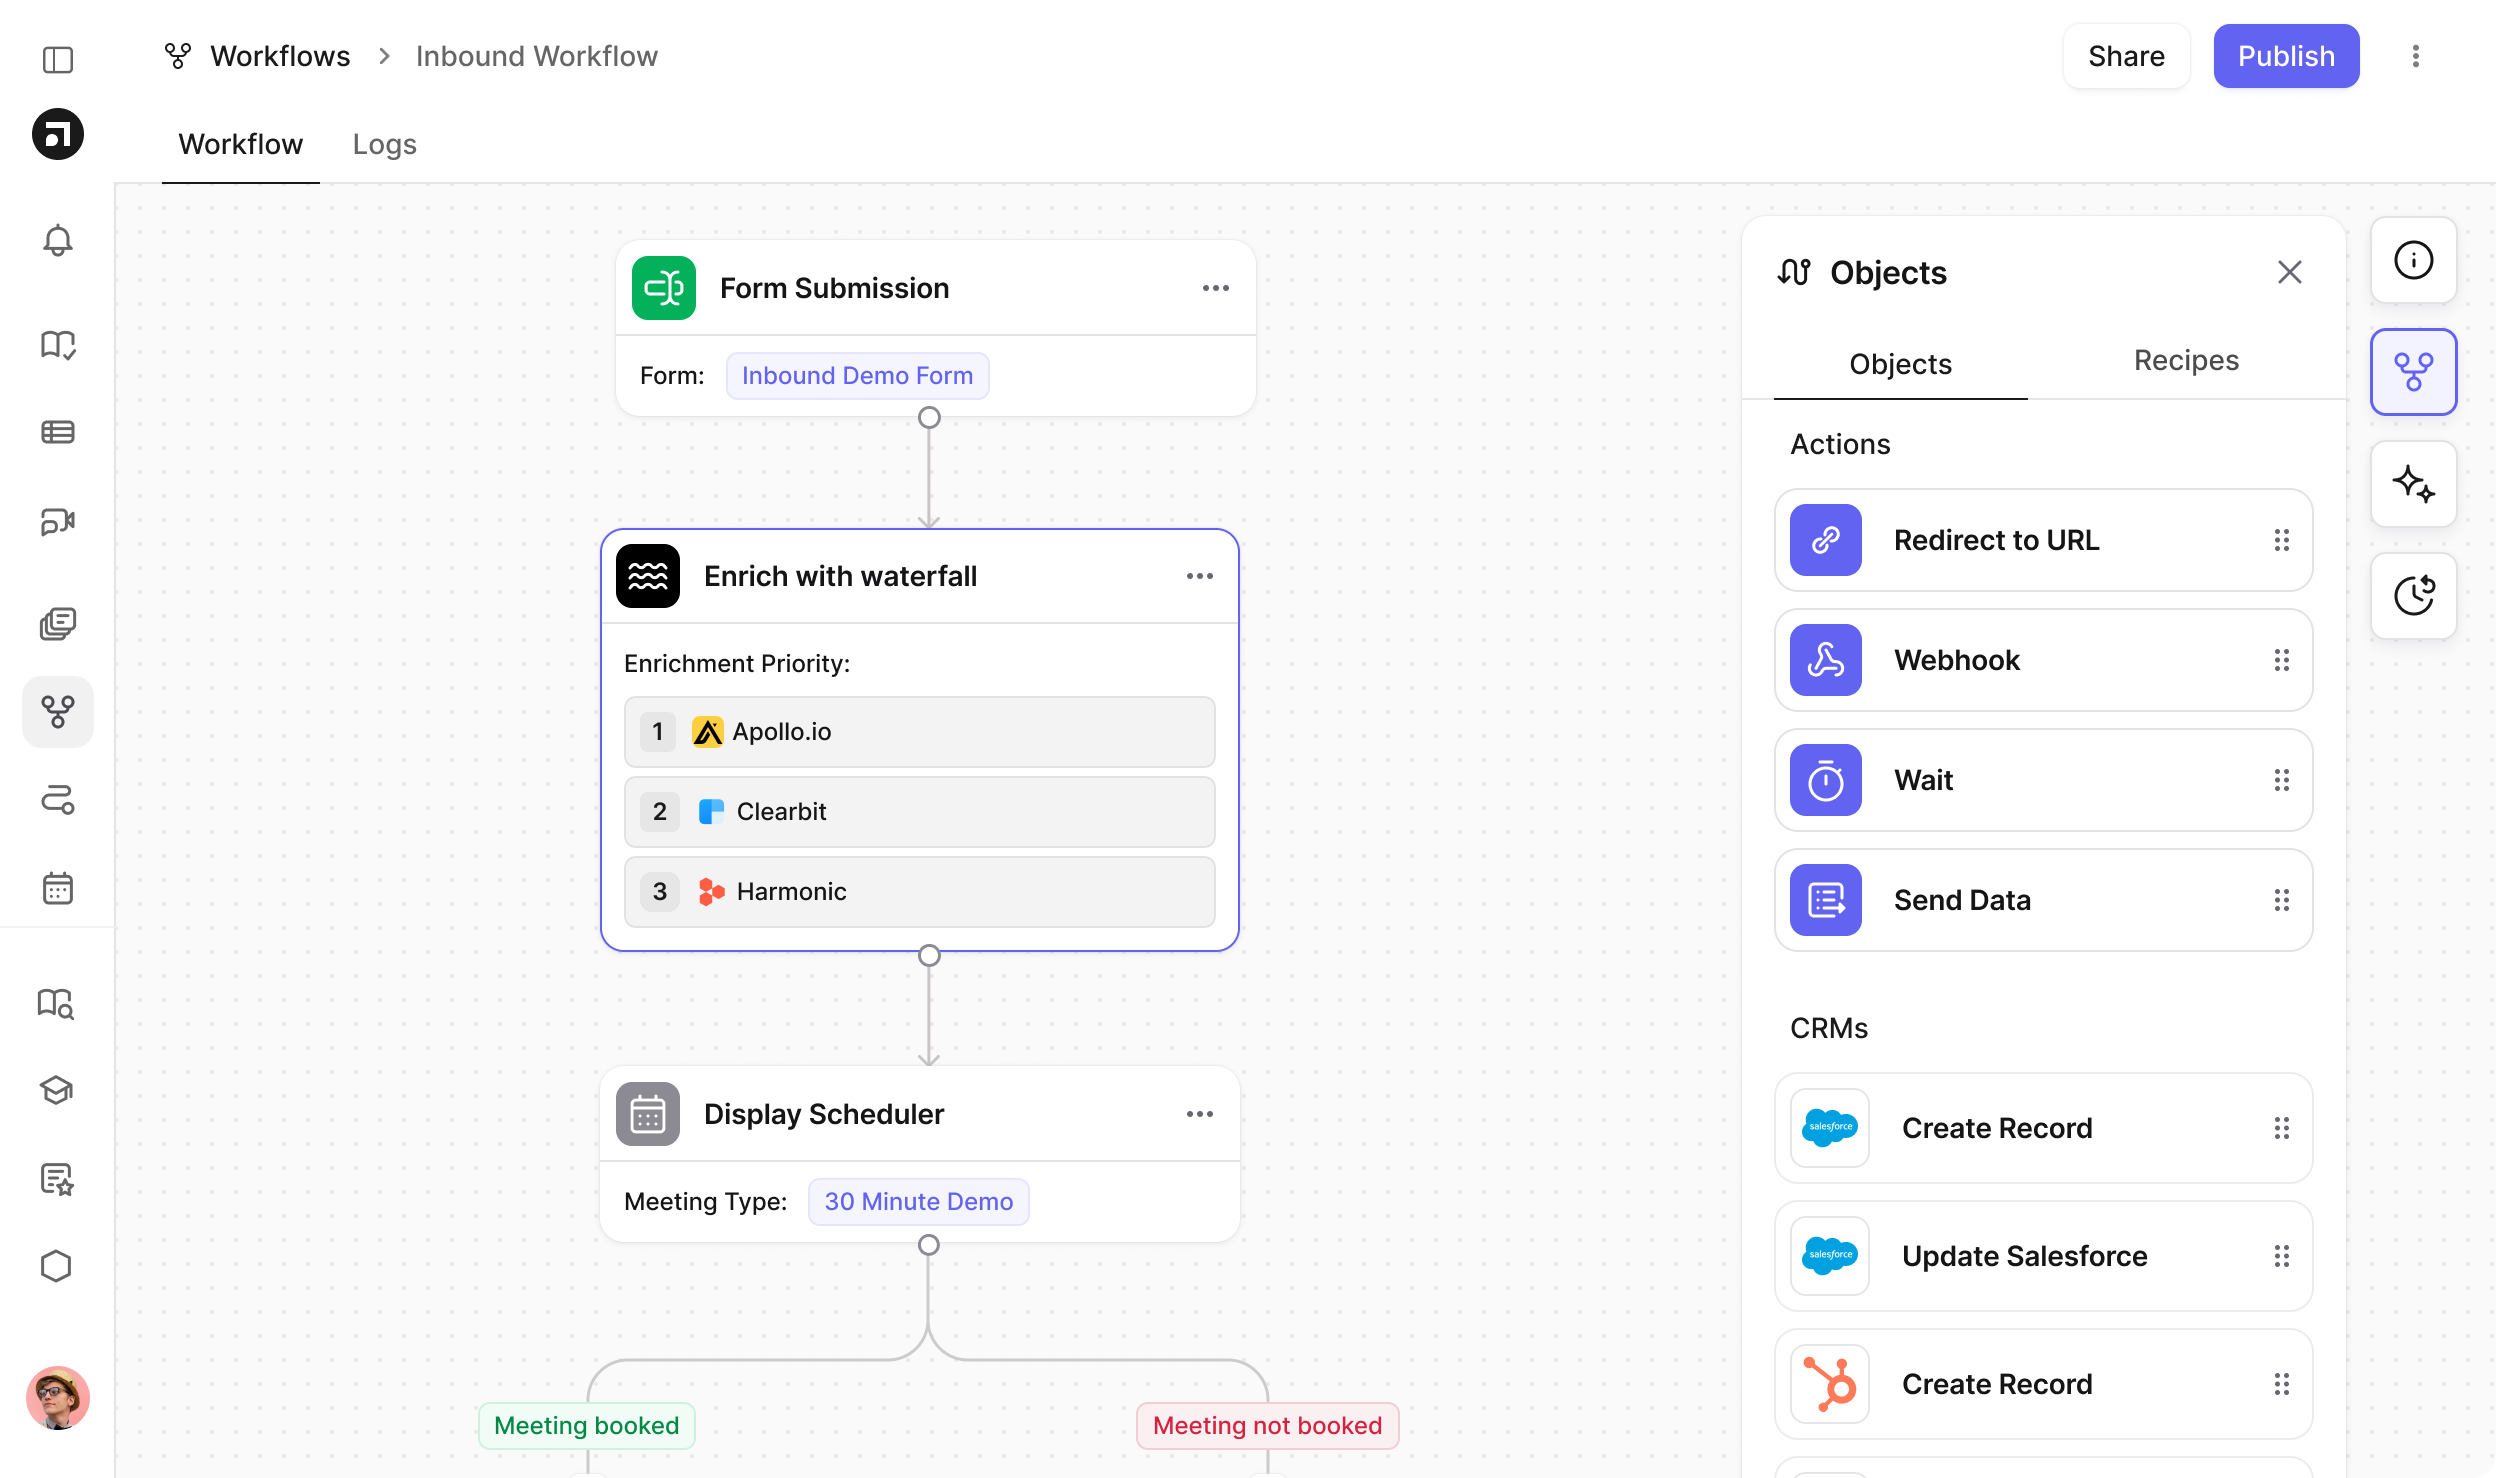Open the info panel icon
The width and height of the screenshot is (2496, 1478).
[2413, 260]
